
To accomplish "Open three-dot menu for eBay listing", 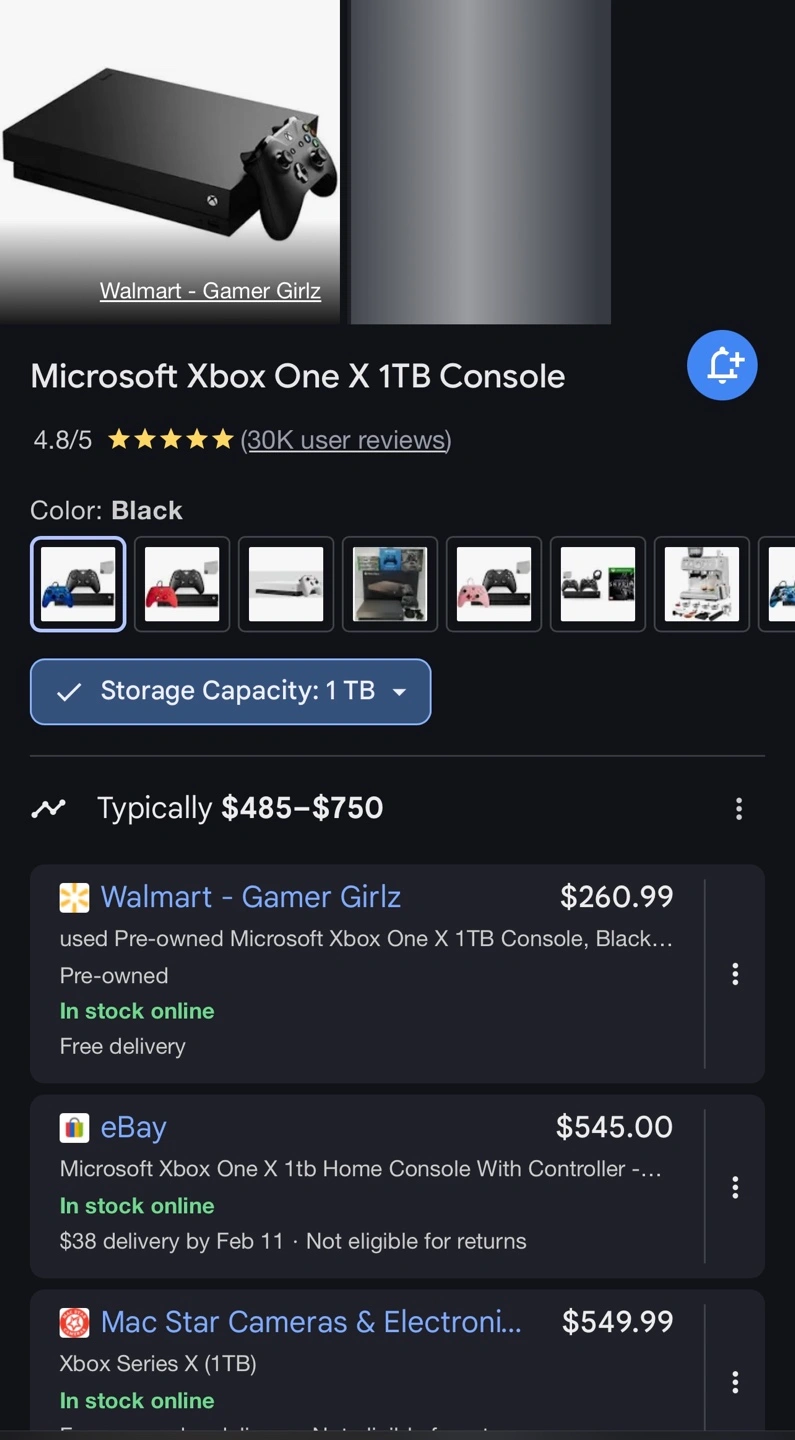I will click(734, 1186).
